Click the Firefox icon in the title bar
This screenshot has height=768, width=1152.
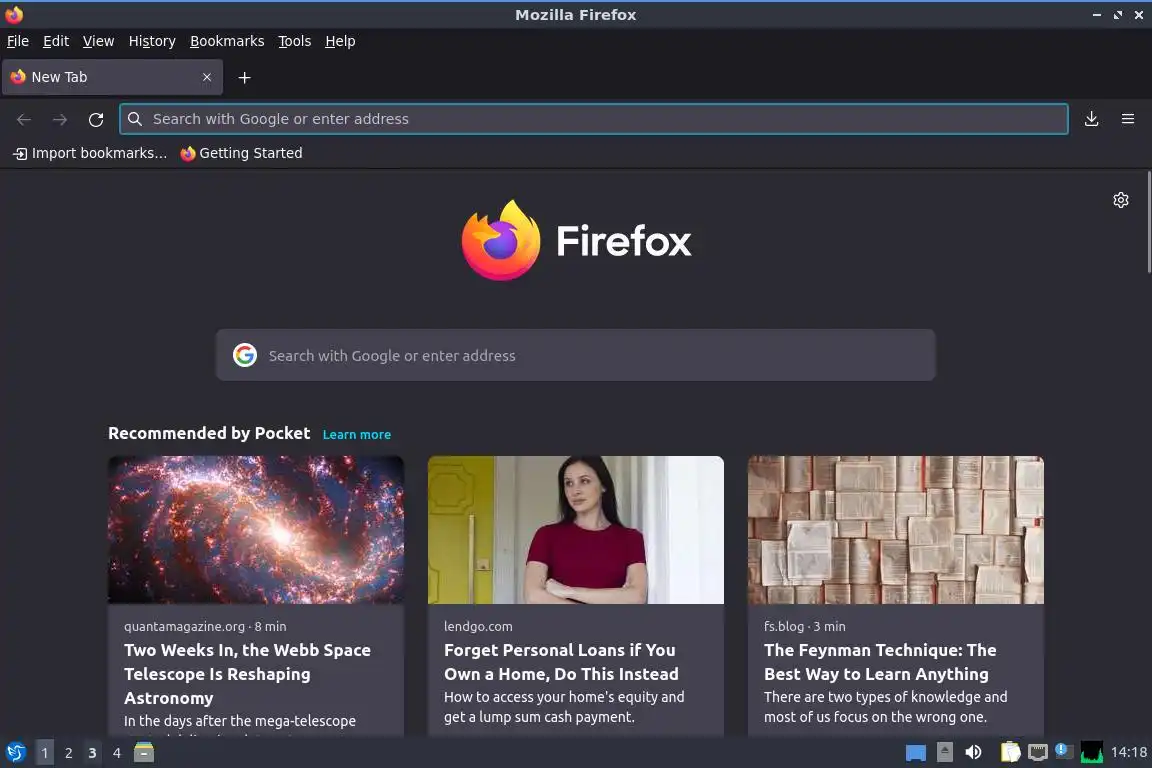pyautogui.click(x=14, y=14)
